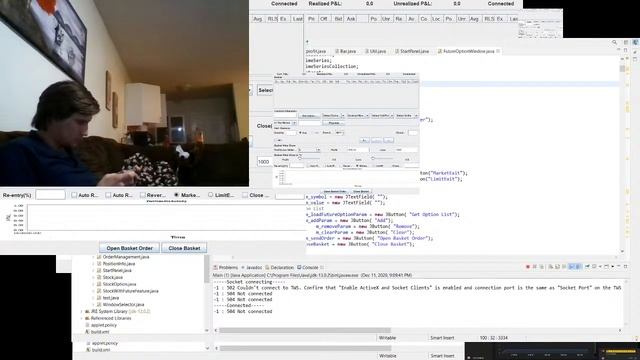This screenshot has height=360, width=640.
Task: Expand the Referenced Libraries node
Action: coord(82,318)
